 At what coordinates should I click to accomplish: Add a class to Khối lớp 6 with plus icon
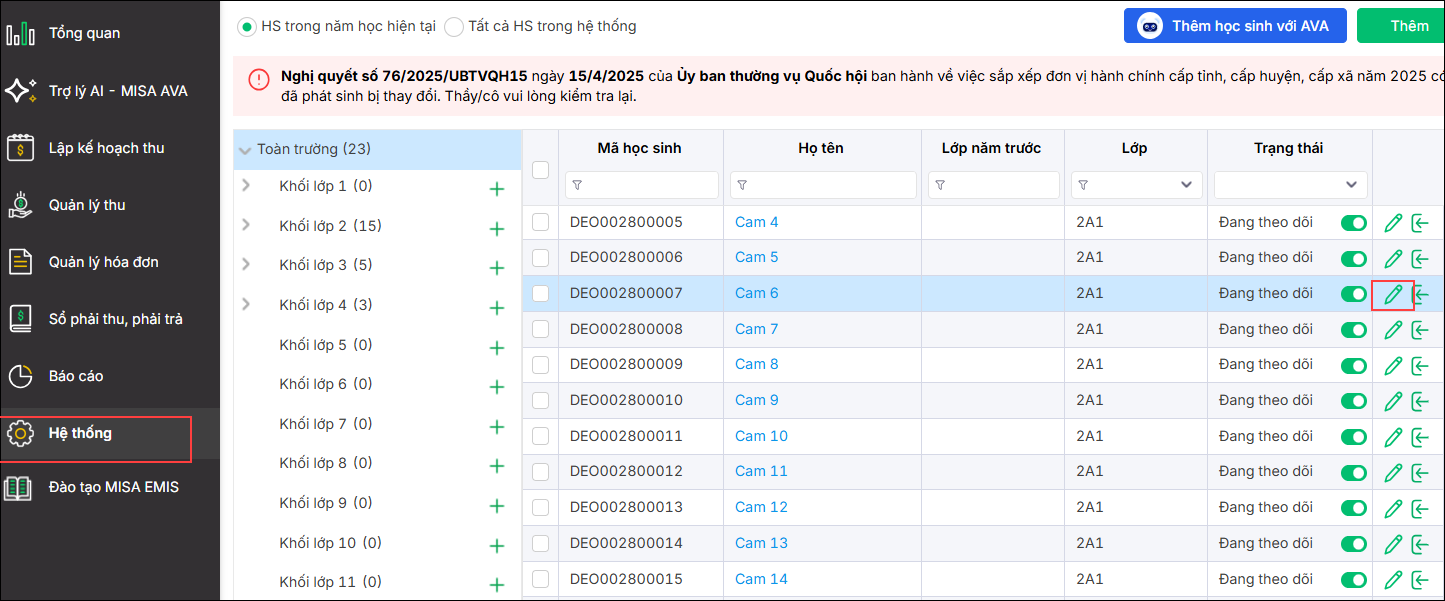(496, 387)
